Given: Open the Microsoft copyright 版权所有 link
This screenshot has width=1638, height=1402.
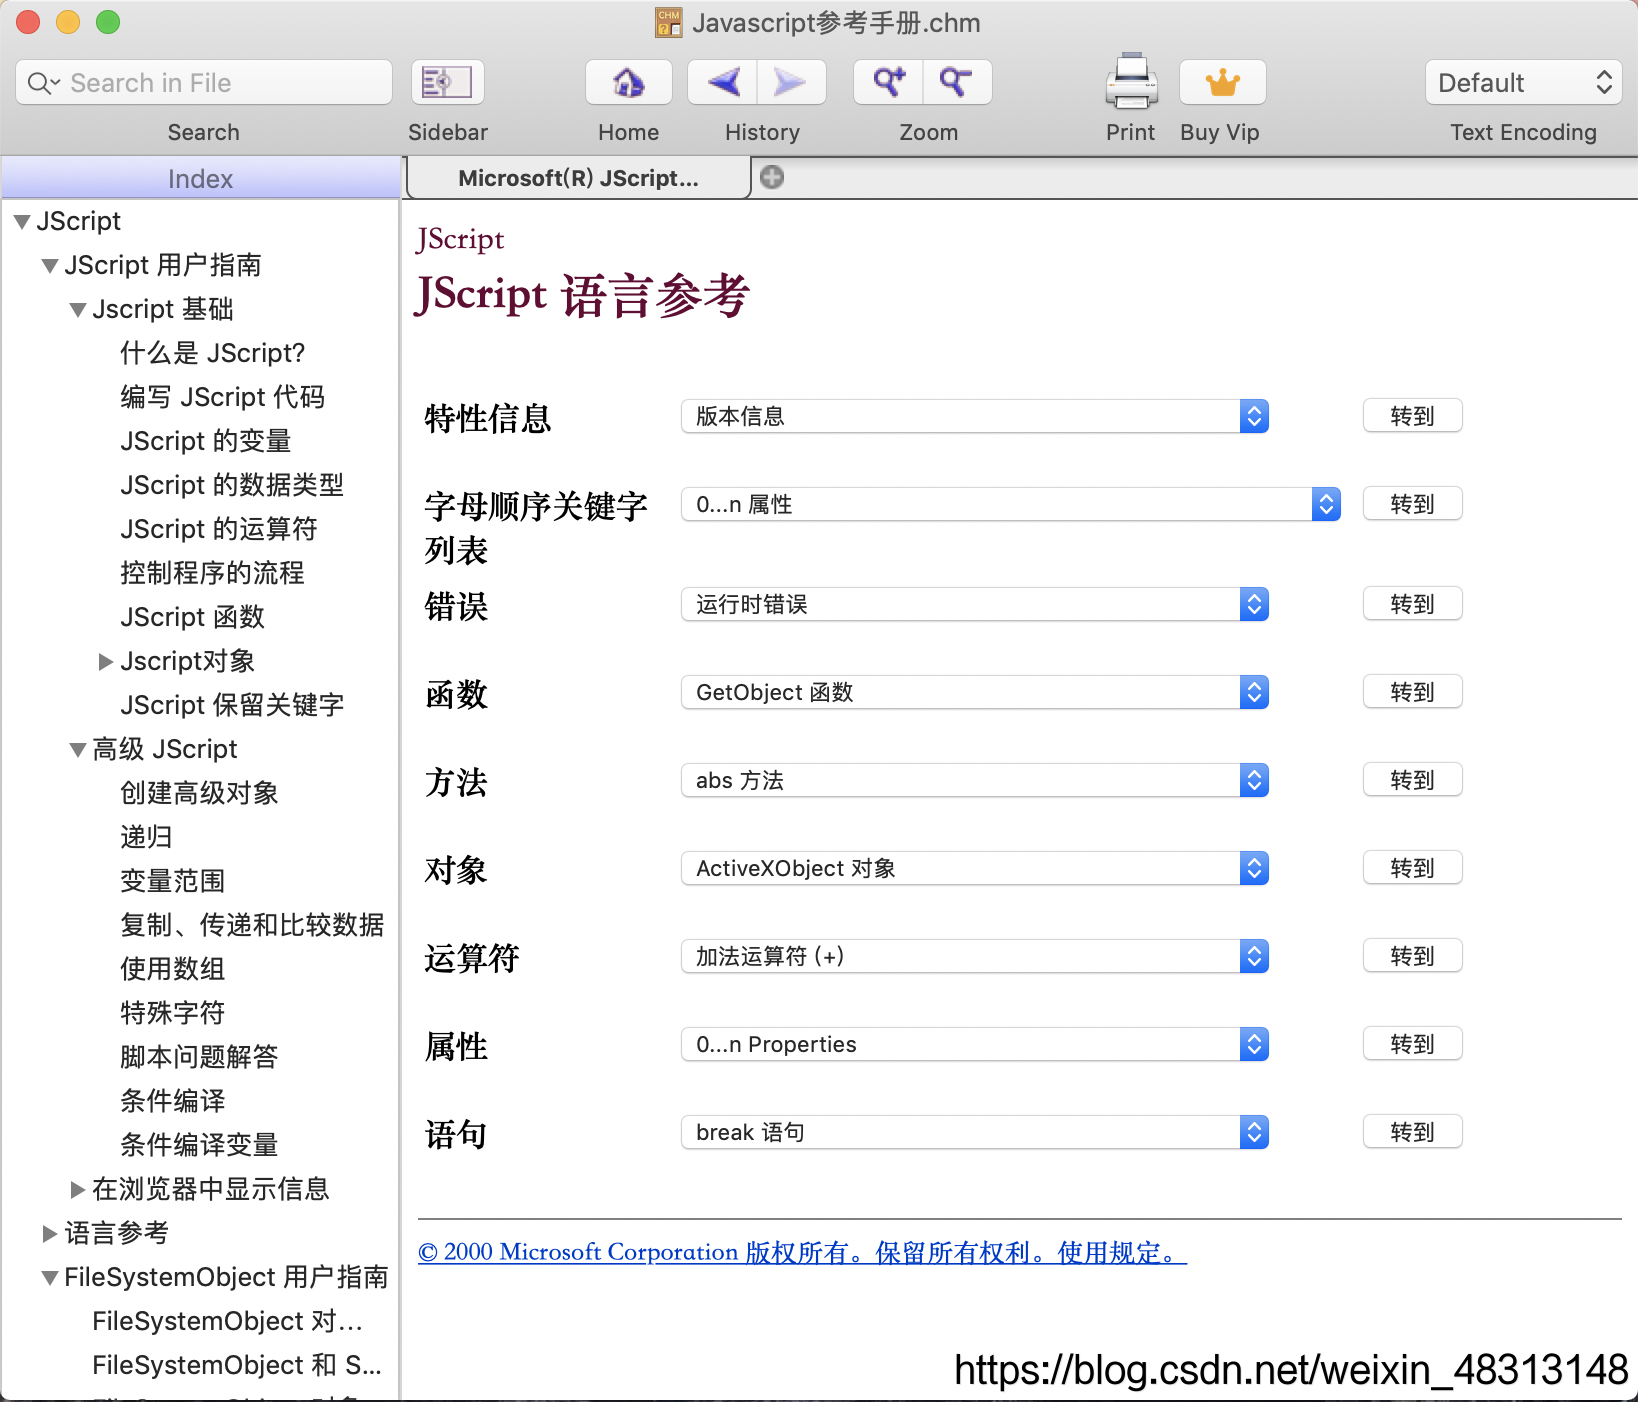Looking at the screenshot, I should click(x=802, y=1252).
